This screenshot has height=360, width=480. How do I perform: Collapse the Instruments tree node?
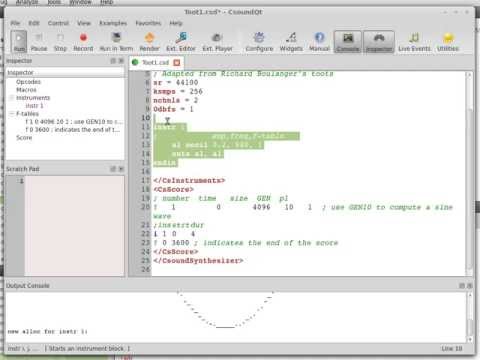click(x=11, y=98)
